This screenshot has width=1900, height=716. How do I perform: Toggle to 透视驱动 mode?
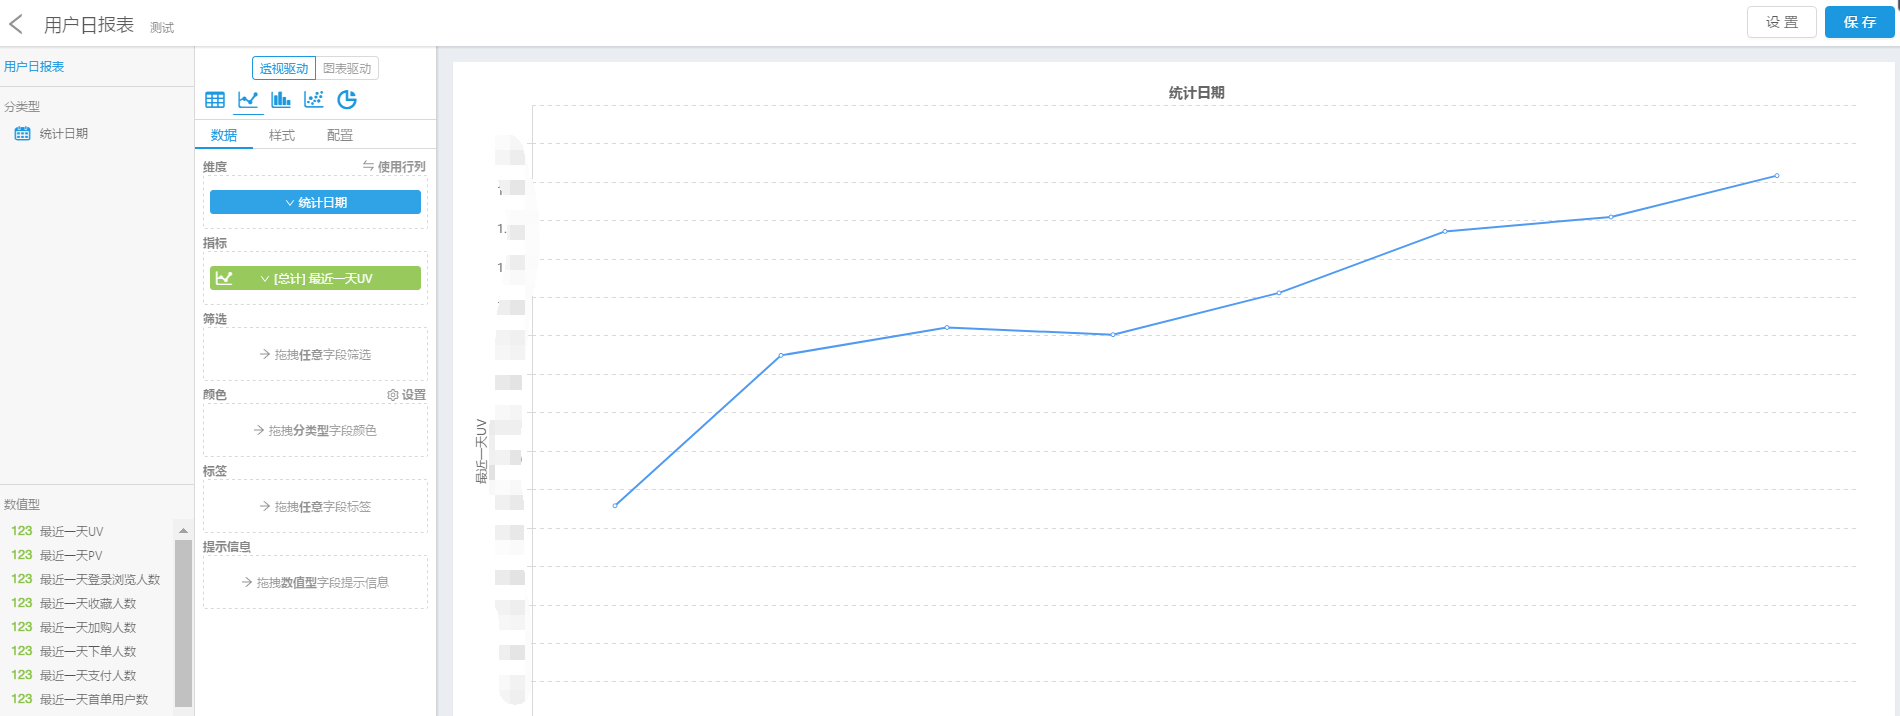tap(284, 68)
